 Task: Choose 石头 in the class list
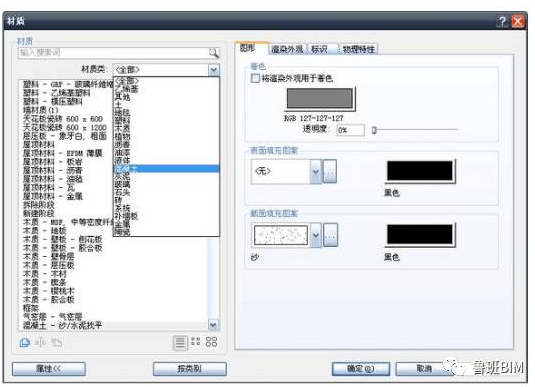tap(166, 192)
